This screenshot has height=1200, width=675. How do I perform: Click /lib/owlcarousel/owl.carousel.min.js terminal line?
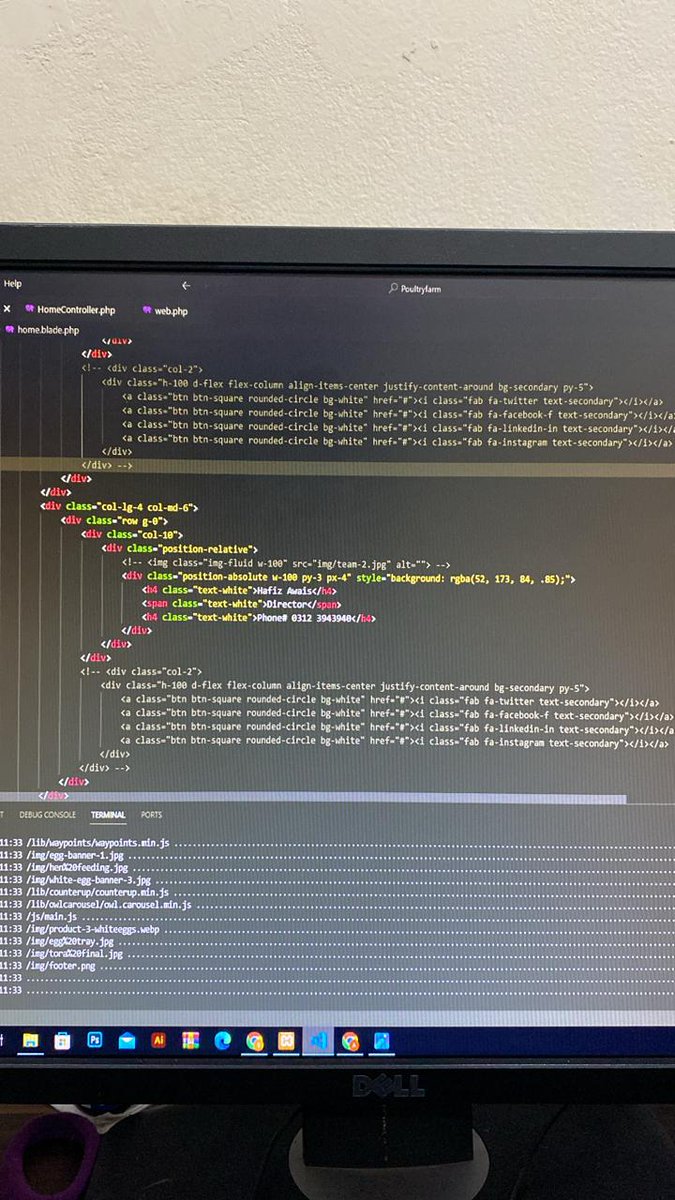point(110,904)
